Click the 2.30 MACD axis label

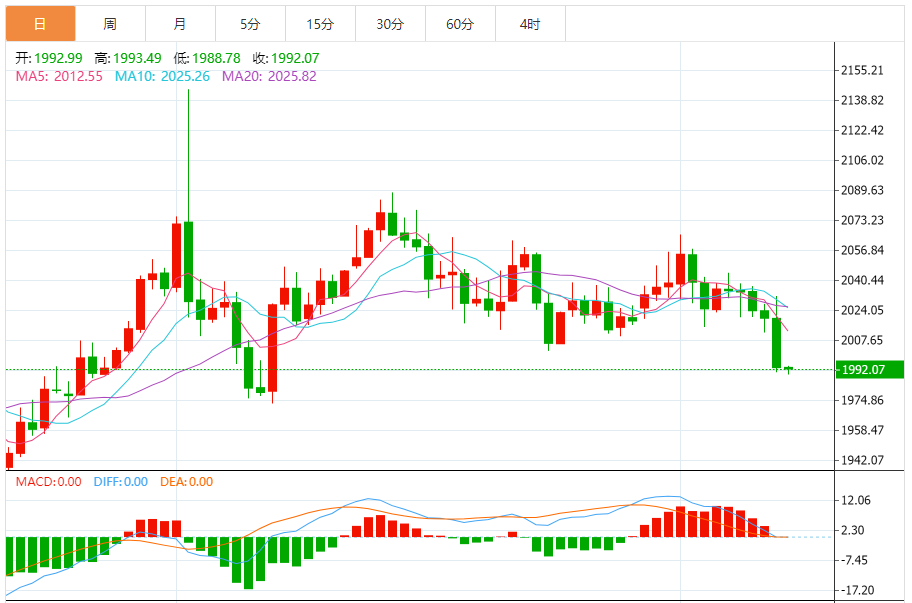pos(853,530)
